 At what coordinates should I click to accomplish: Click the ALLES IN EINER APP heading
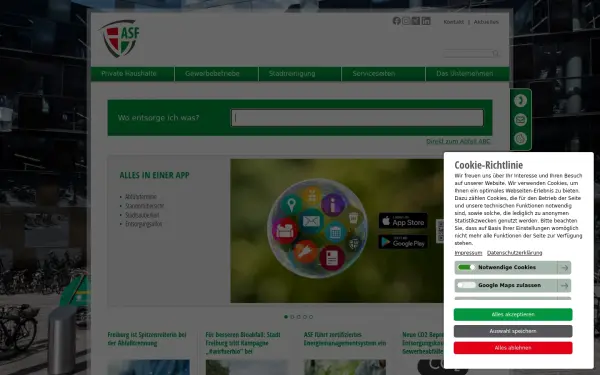[x=155, y=175]
